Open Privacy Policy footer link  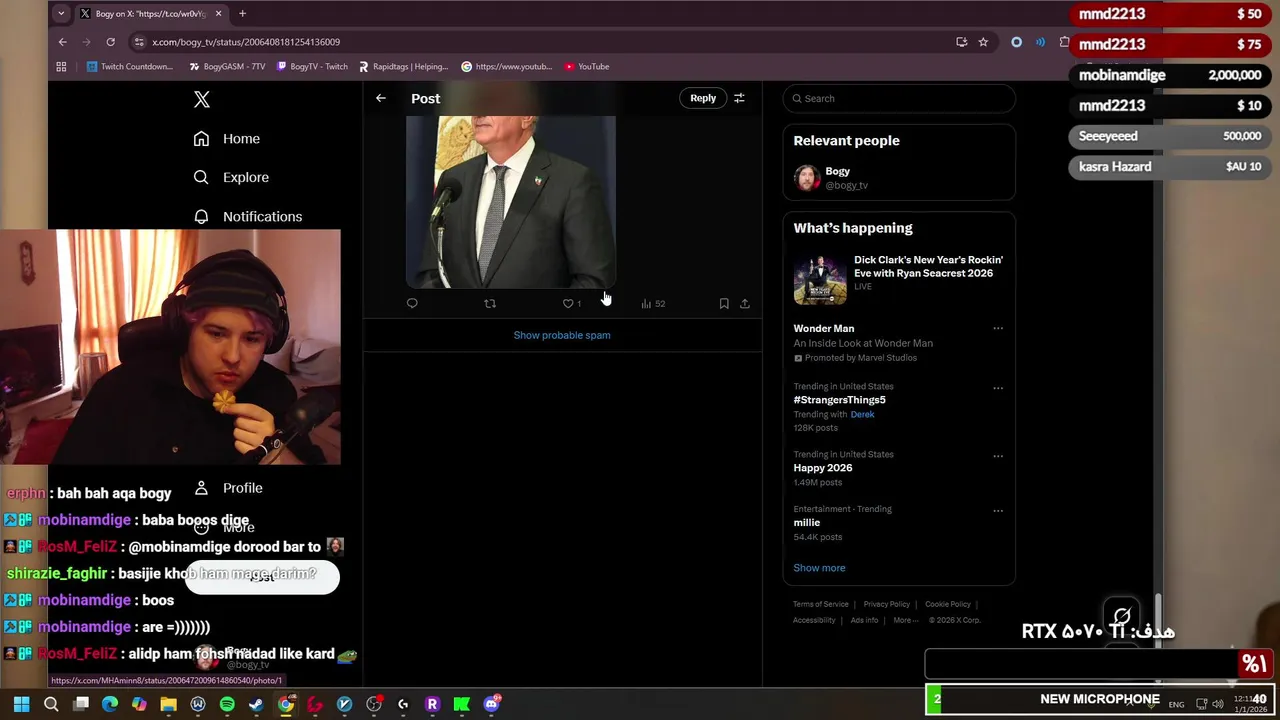pyautogui.click(x=886, y=604)
